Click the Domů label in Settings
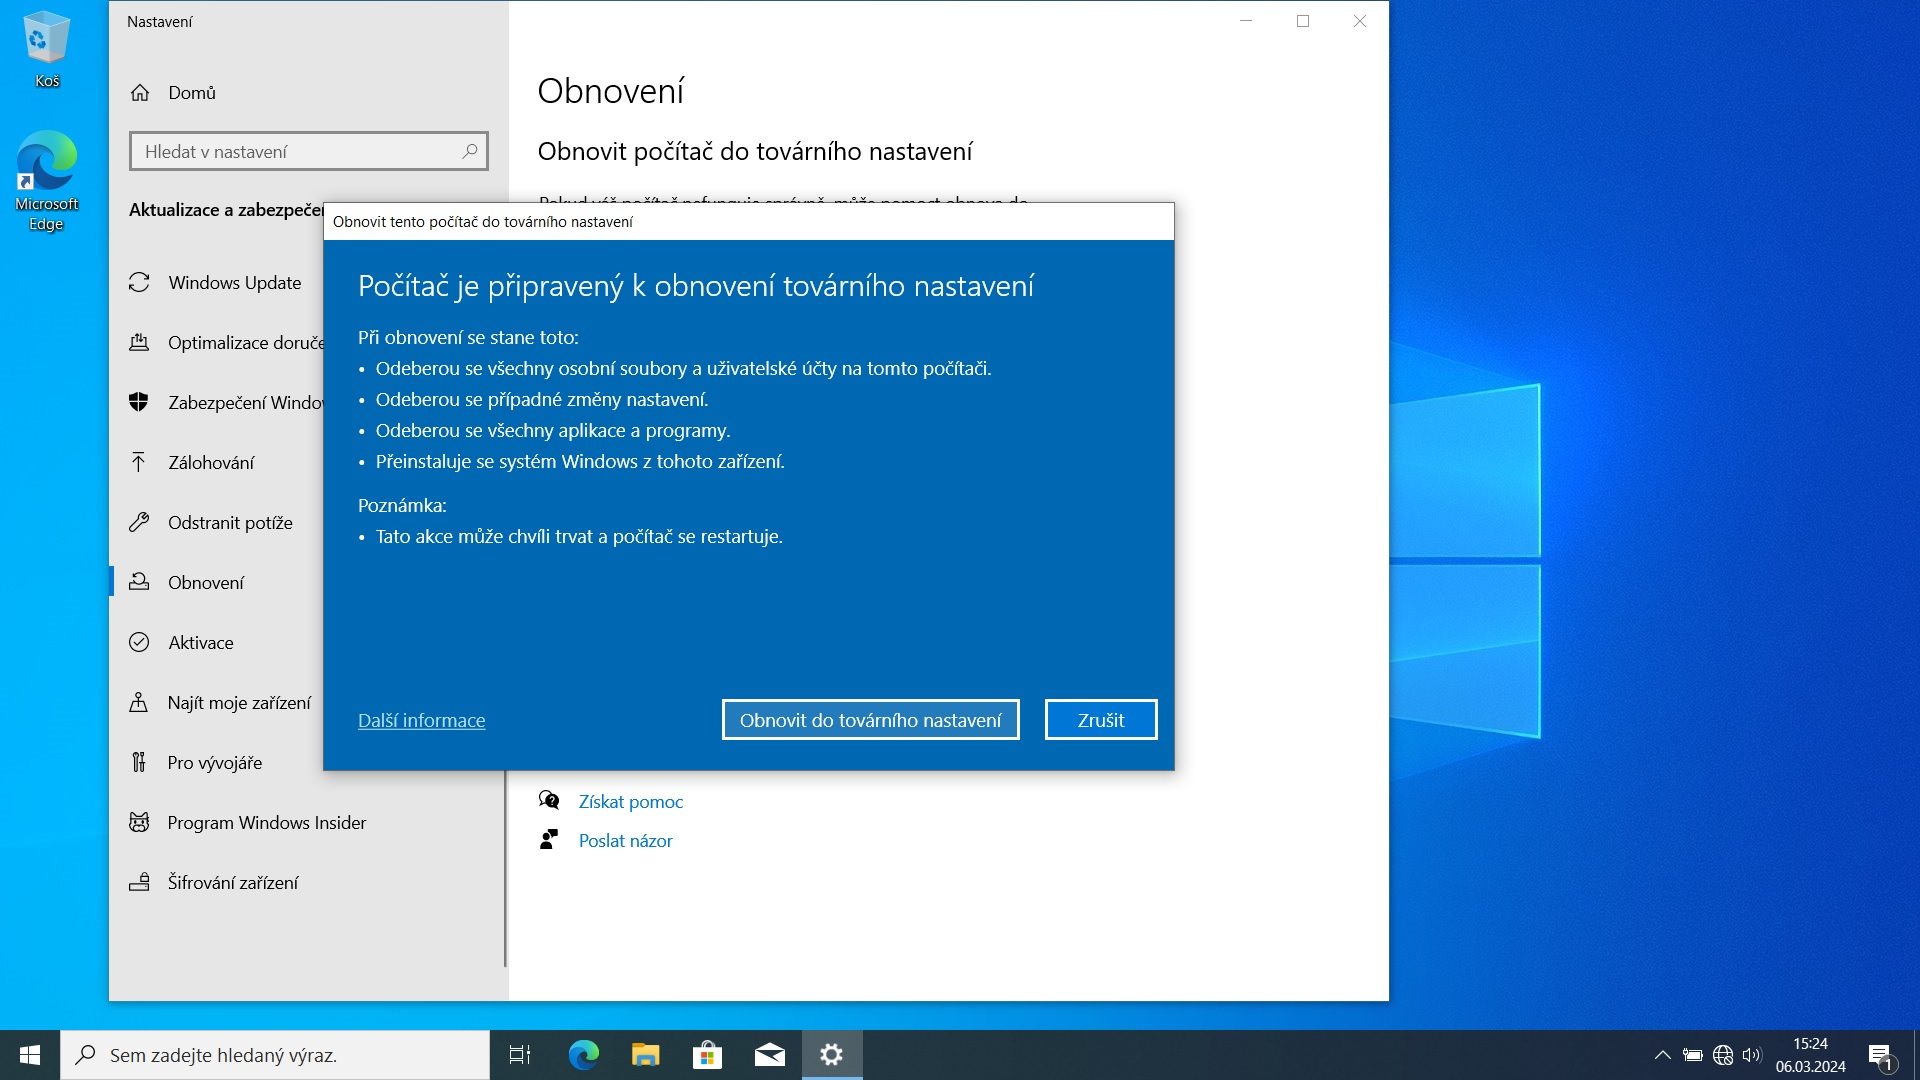 (x=192, y=93)
